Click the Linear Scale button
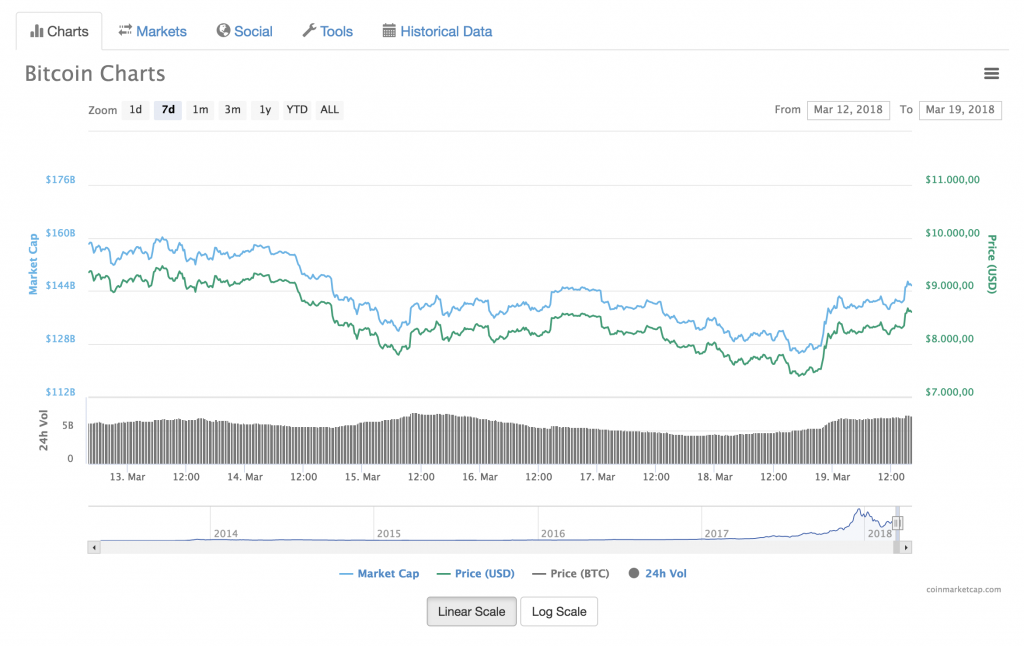Viewport: 1024px width, 646px height. point(471,611)
